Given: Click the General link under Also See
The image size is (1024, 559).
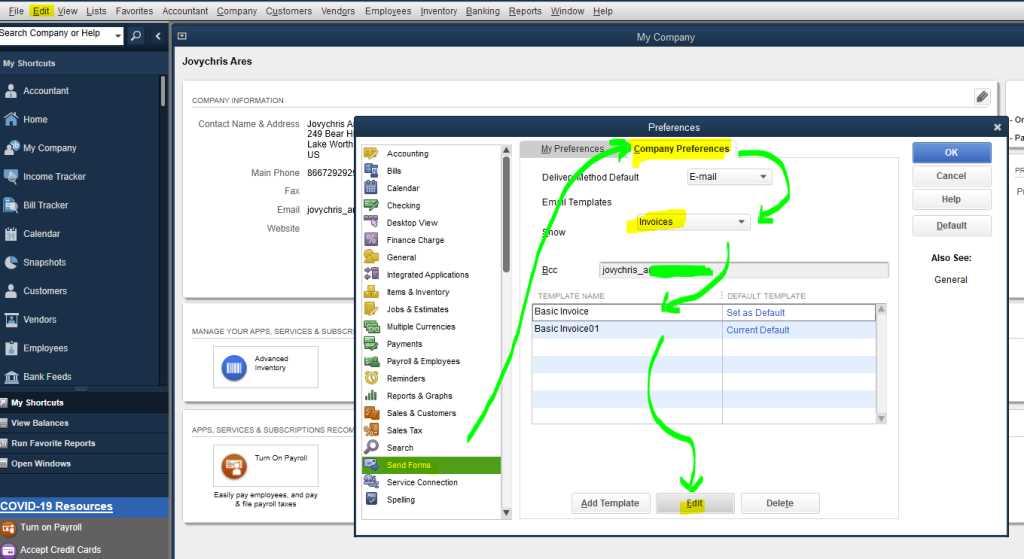Looking at the screenshot, I should tap(951, 280).
